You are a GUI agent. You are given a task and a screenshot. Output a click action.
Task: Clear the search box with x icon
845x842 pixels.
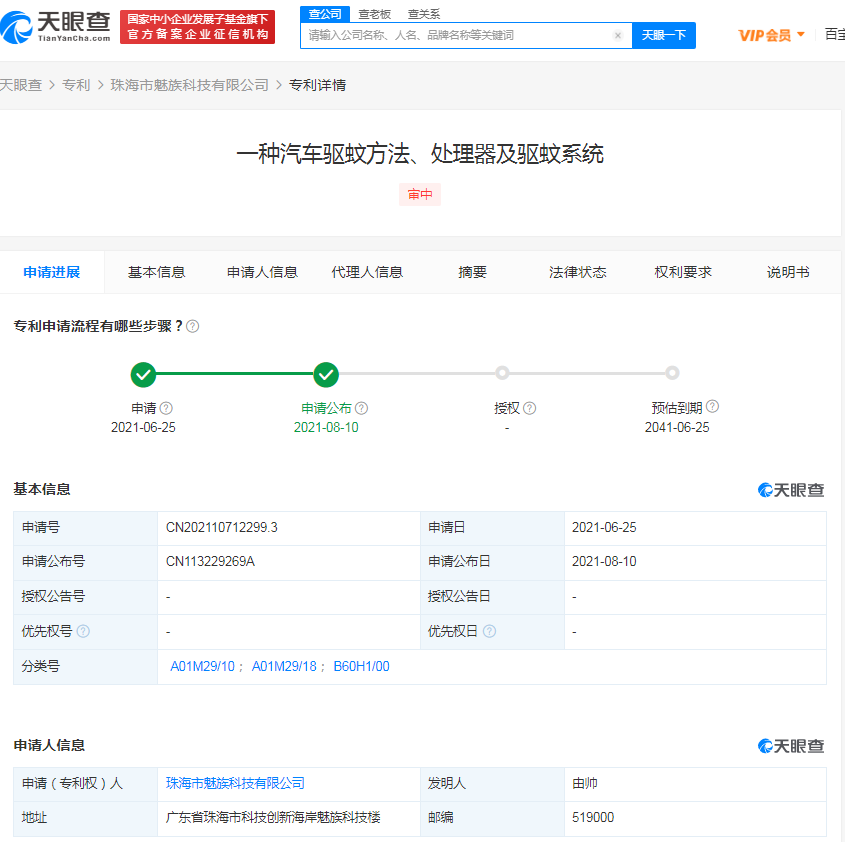[618, 35]
